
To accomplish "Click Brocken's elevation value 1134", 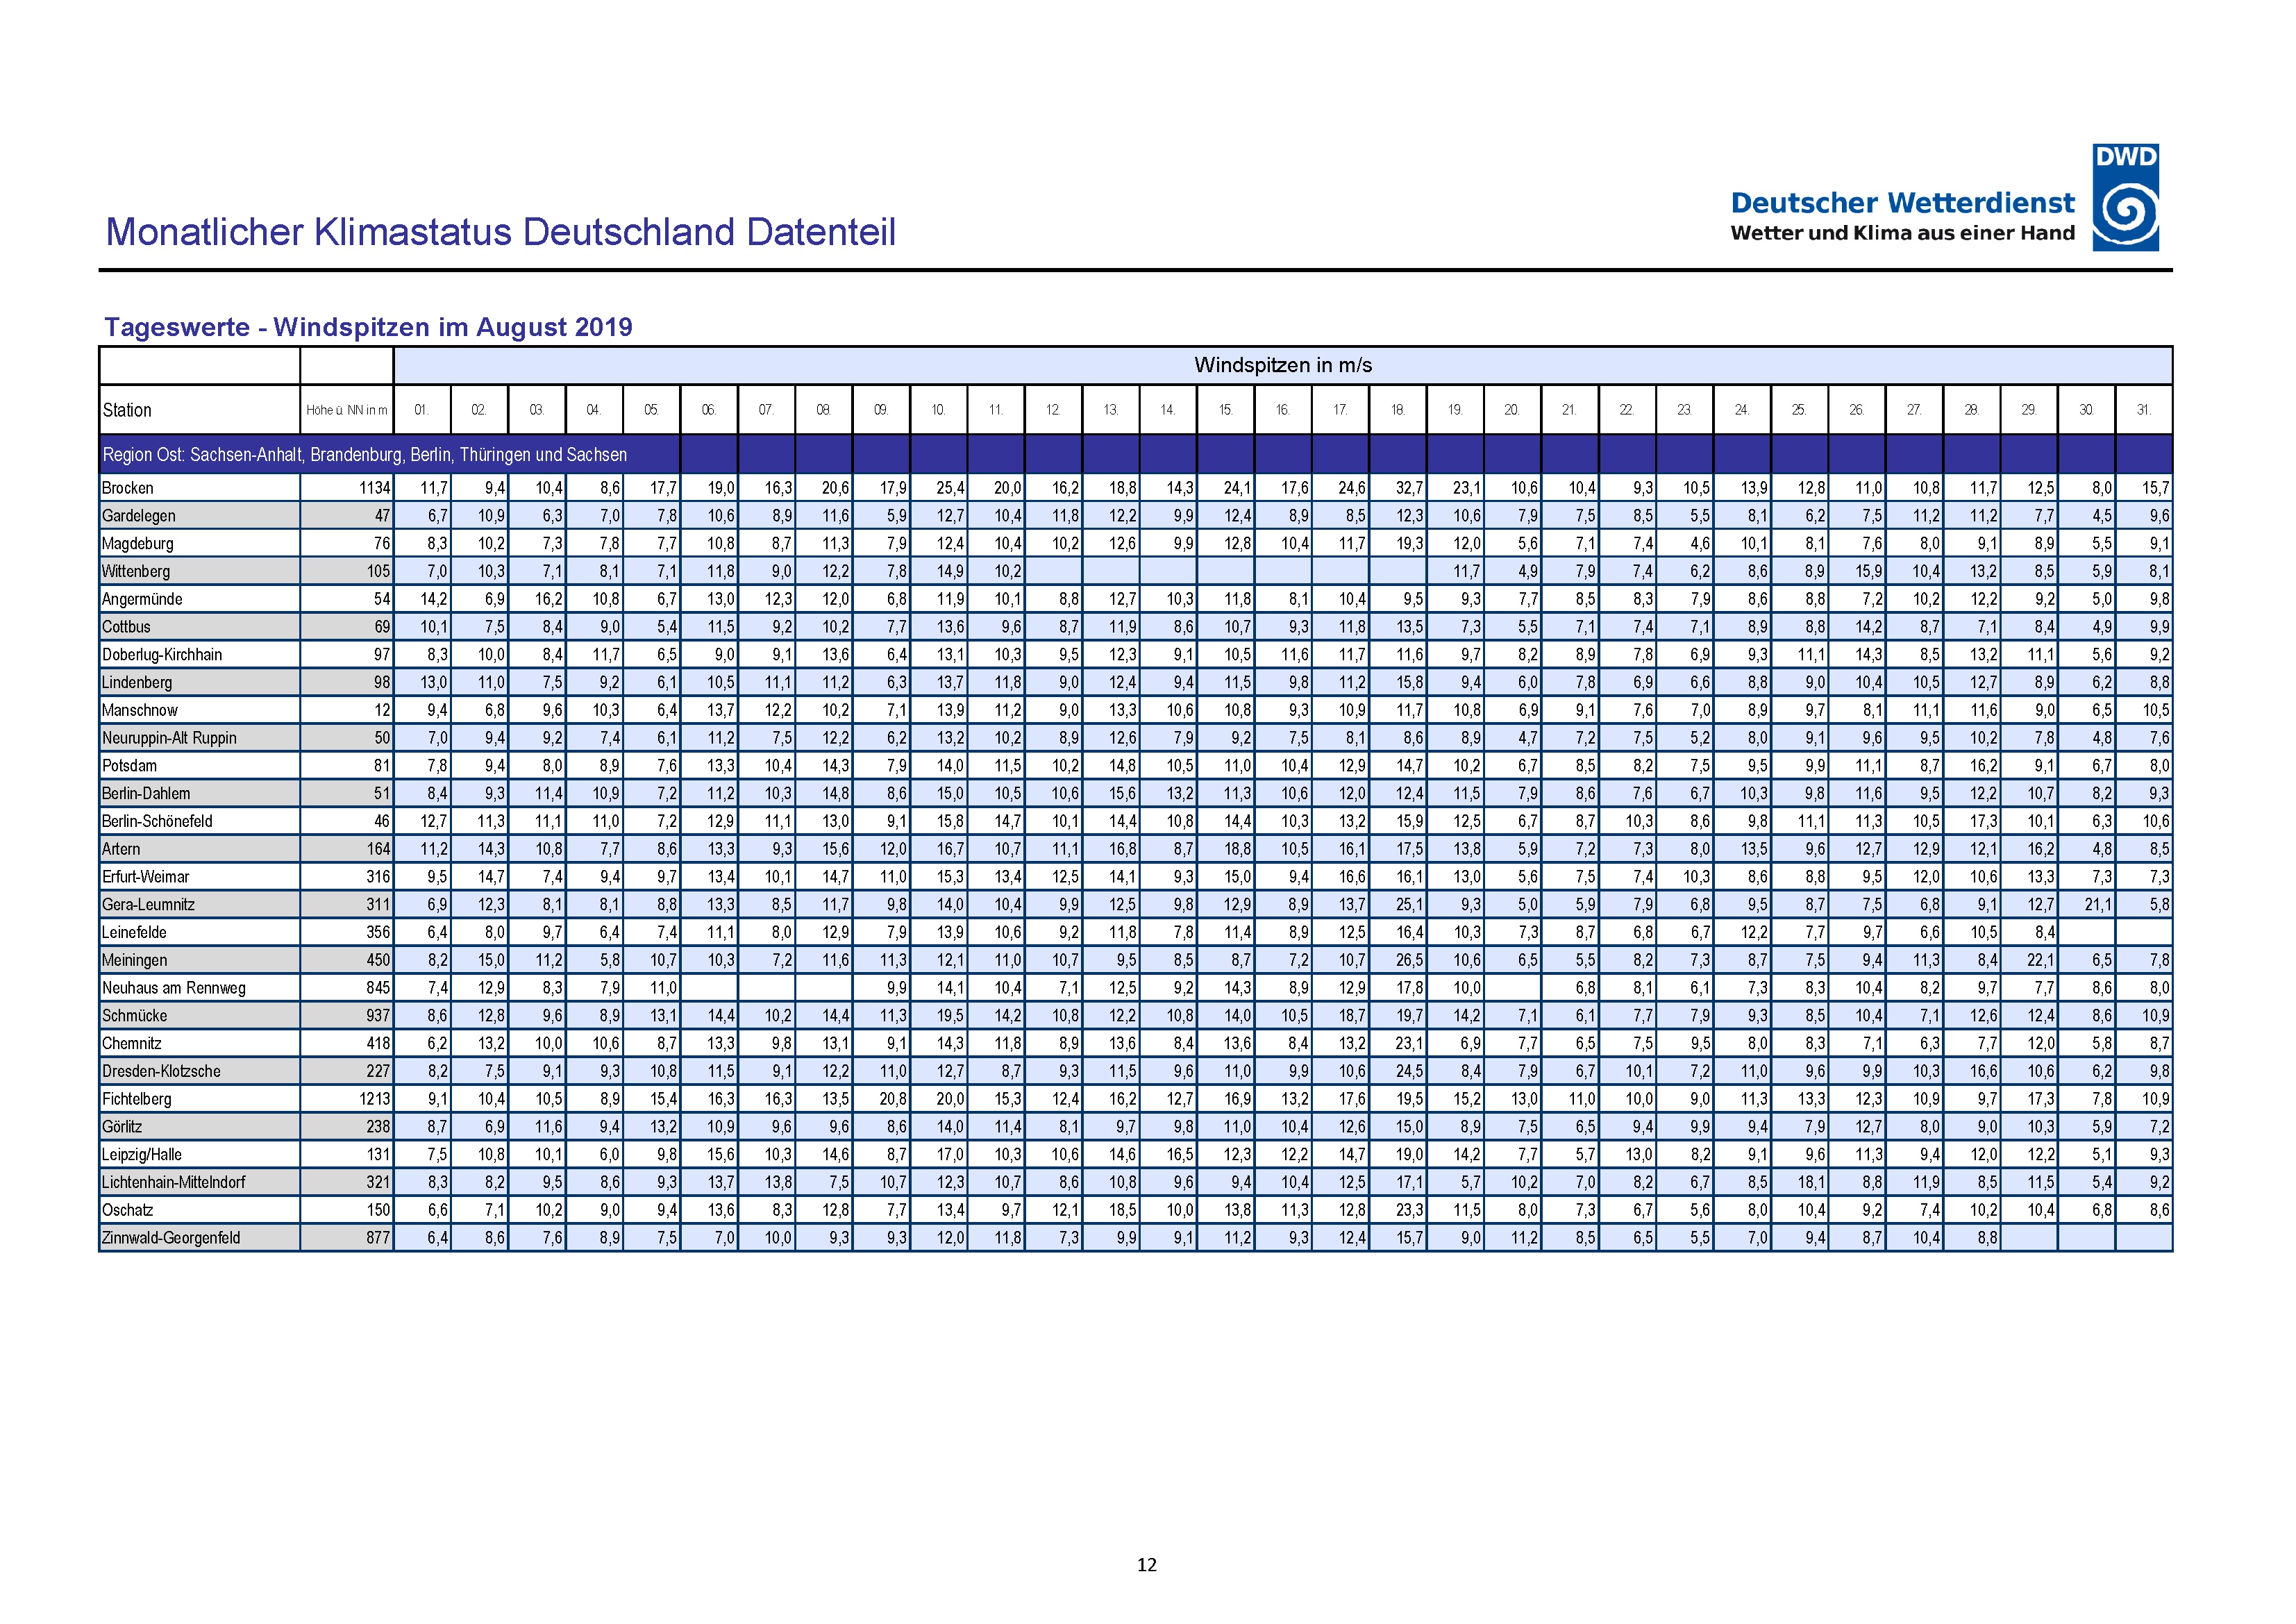I will point(375,488).
